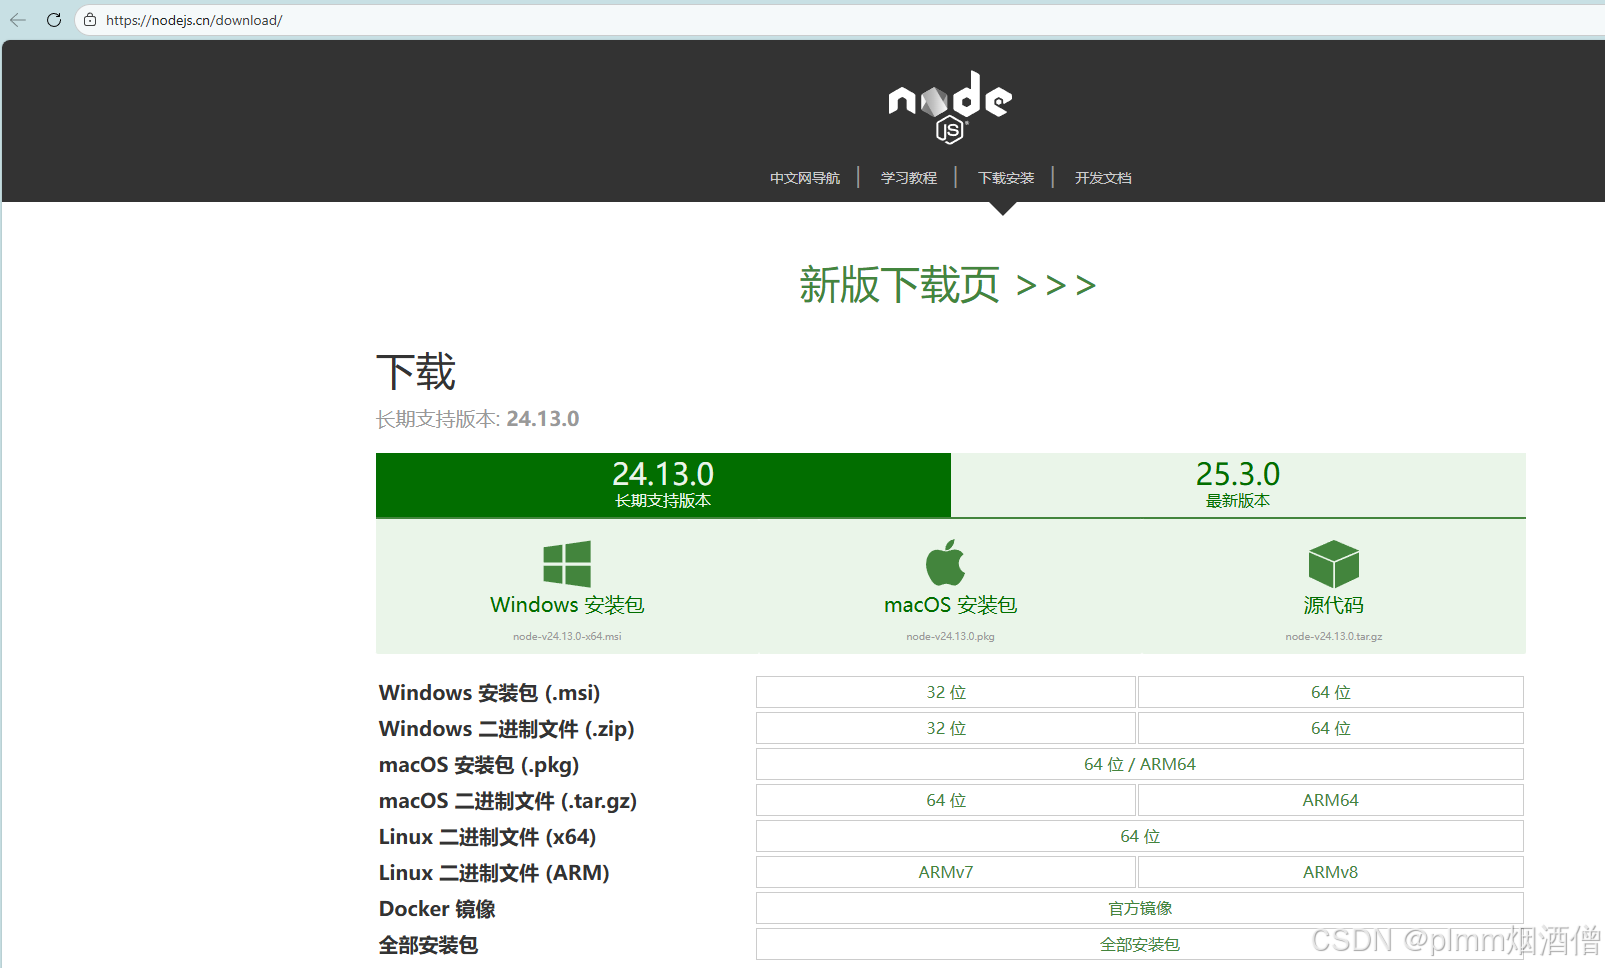The height and width of the screenshot is (968, 1605).
Task: Click the macOS 安装包 (.pkg) row label
Action: [479, 765]
